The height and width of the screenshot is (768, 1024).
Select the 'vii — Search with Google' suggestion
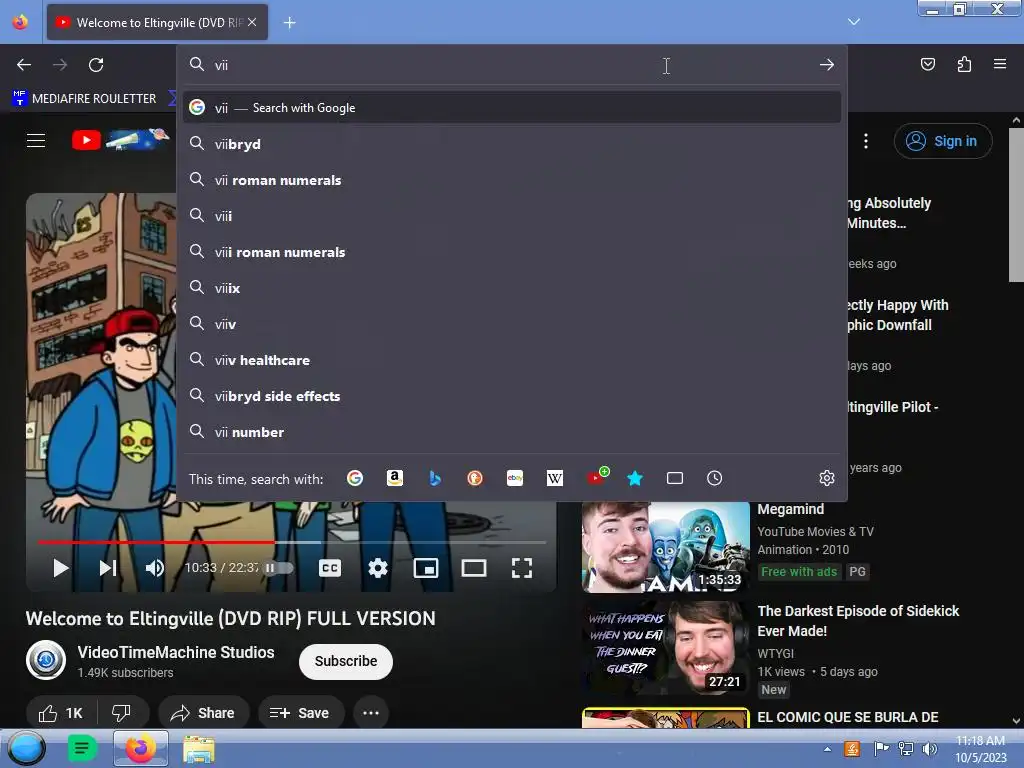click(x=512, y=108)
